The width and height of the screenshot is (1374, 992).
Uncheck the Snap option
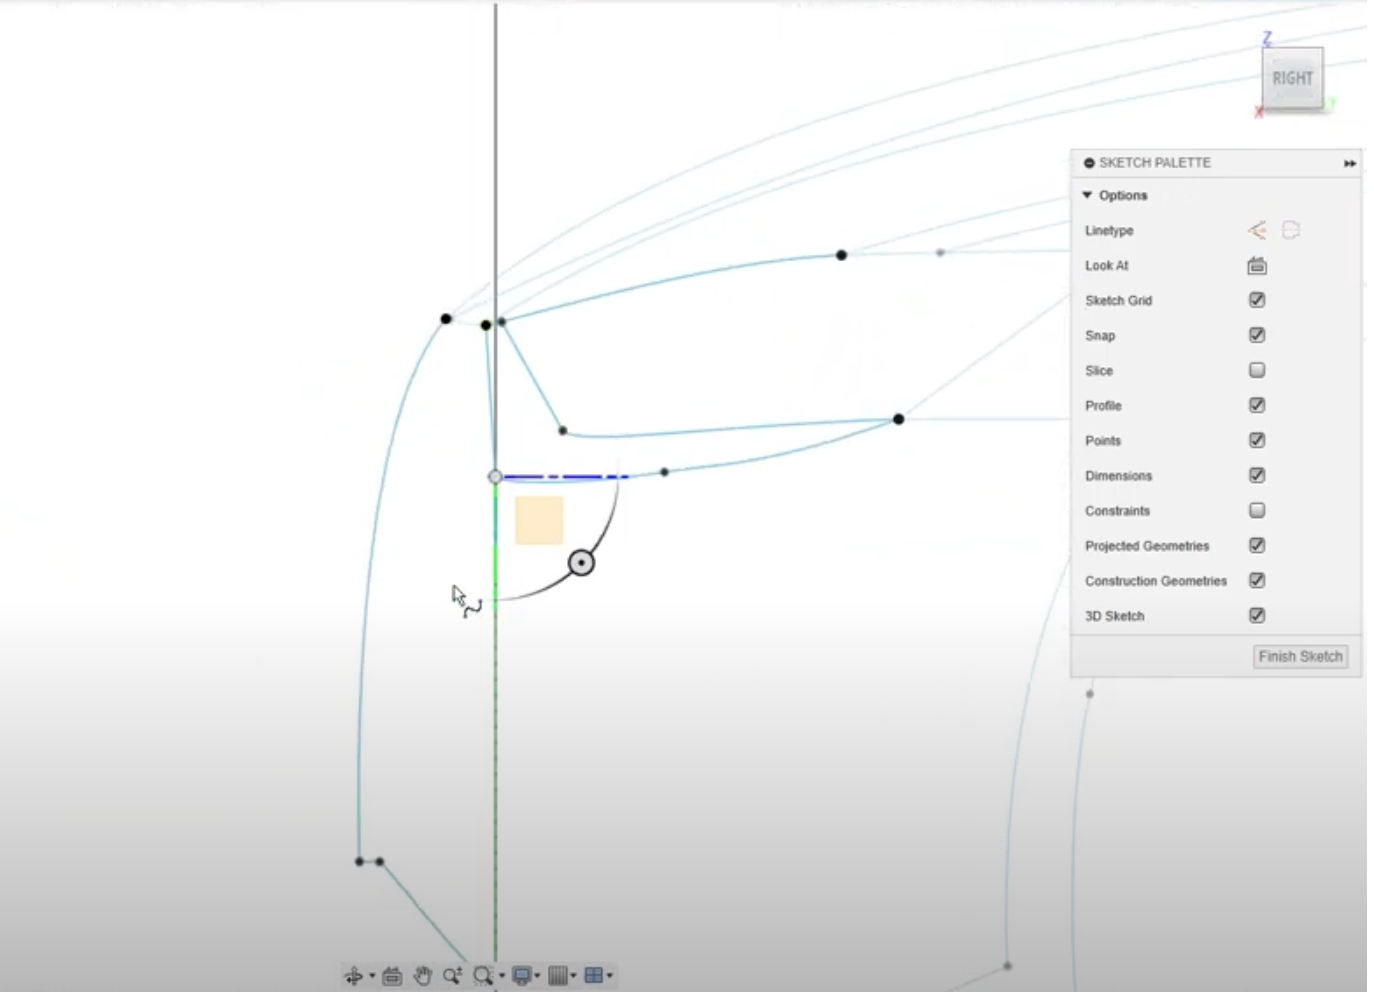[1257, 335]
